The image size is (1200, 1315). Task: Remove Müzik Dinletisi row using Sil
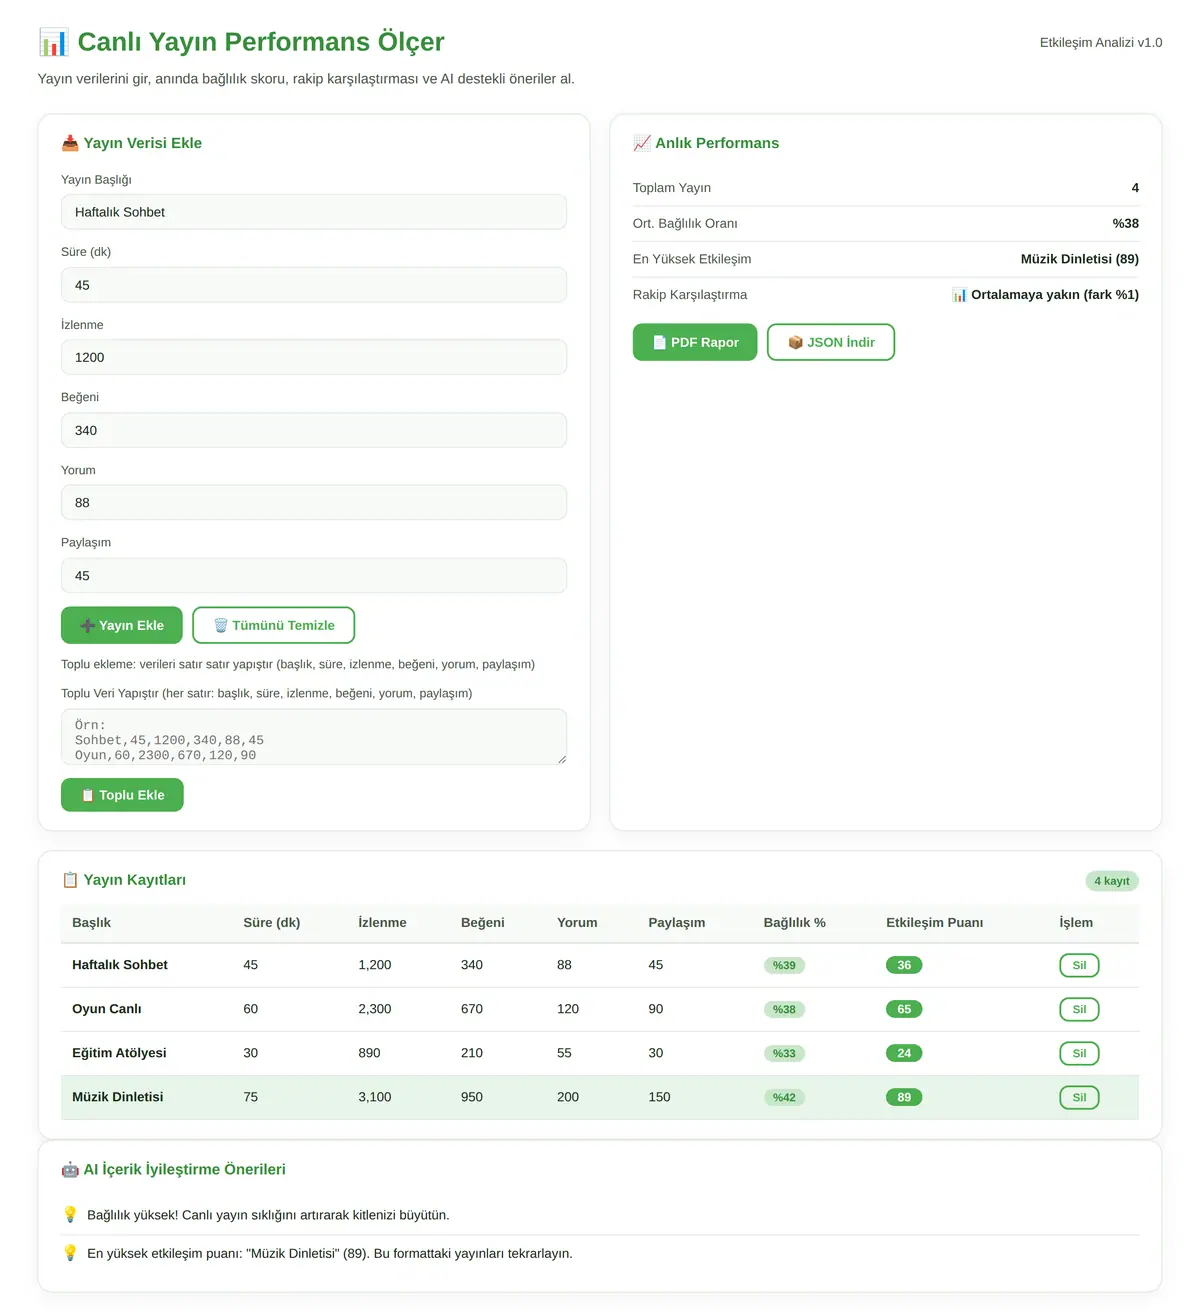(x=1079, y=1097)
